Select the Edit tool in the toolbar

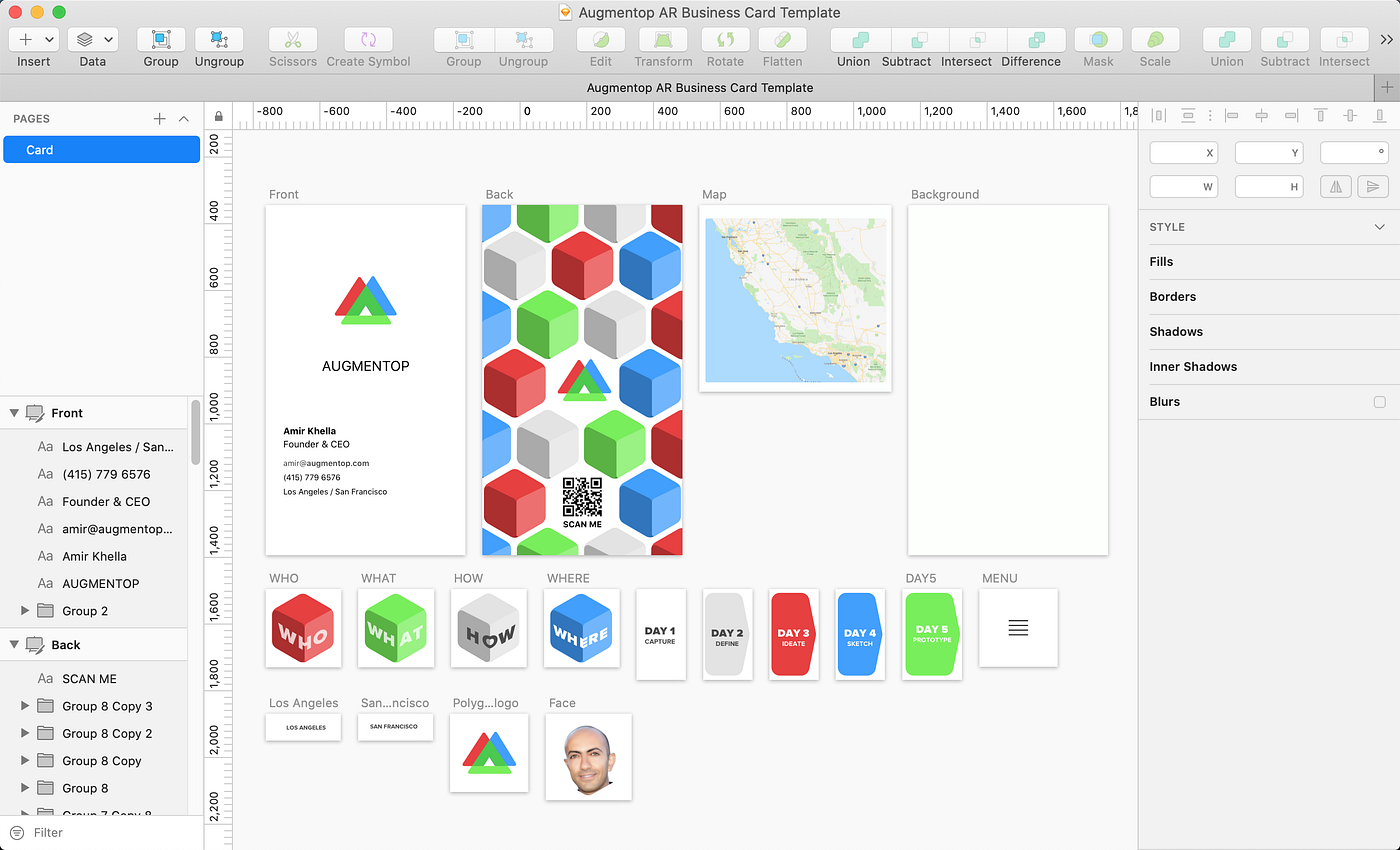(x=601, y=40)
